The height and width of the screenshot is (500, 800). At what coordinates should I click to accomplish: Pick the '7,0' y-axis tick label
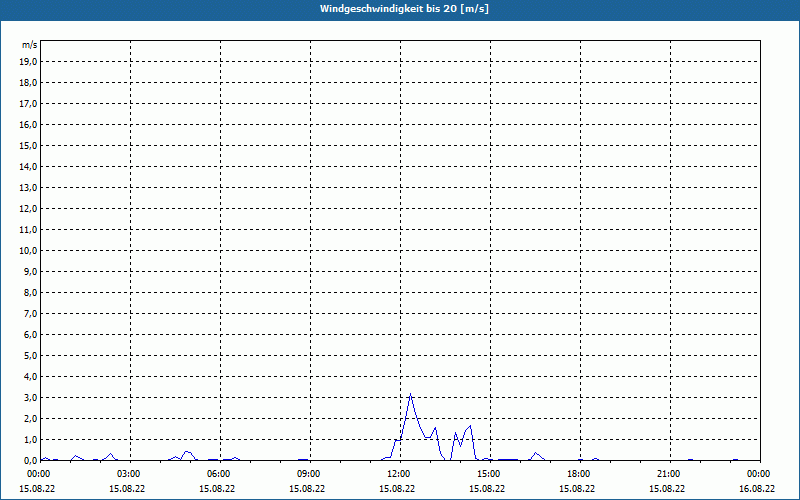click(x=30, y=313)
